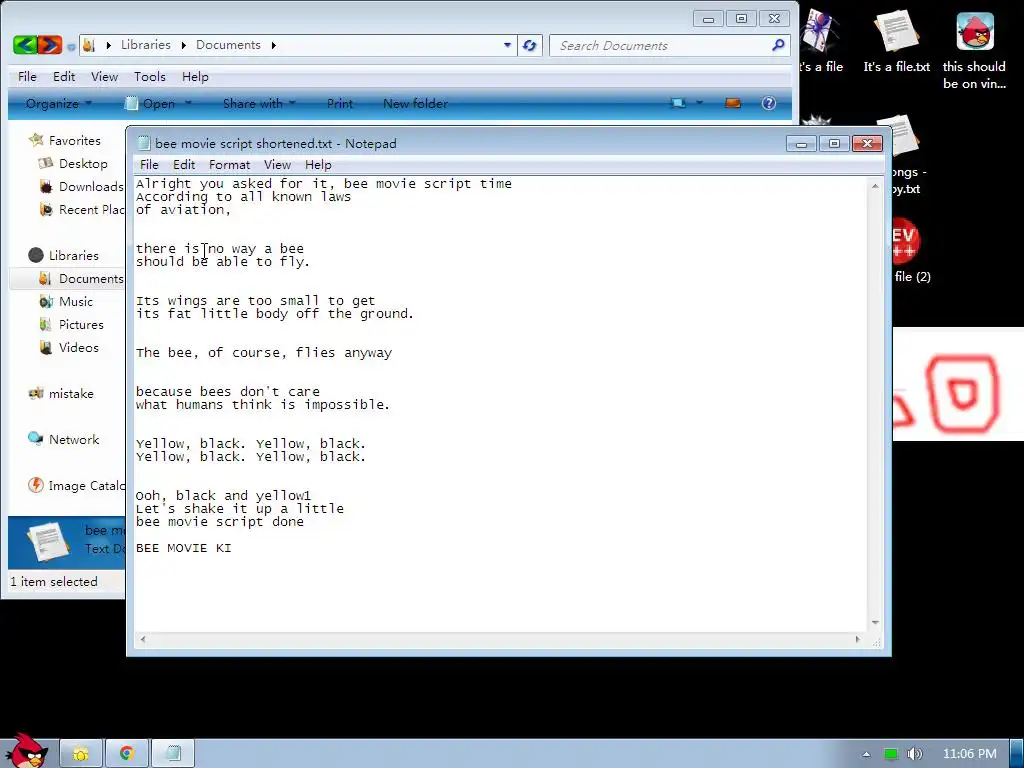Click Notepad horizontal scrollbar left arrow
This screenshot has height=768, width=1024.
143,639
